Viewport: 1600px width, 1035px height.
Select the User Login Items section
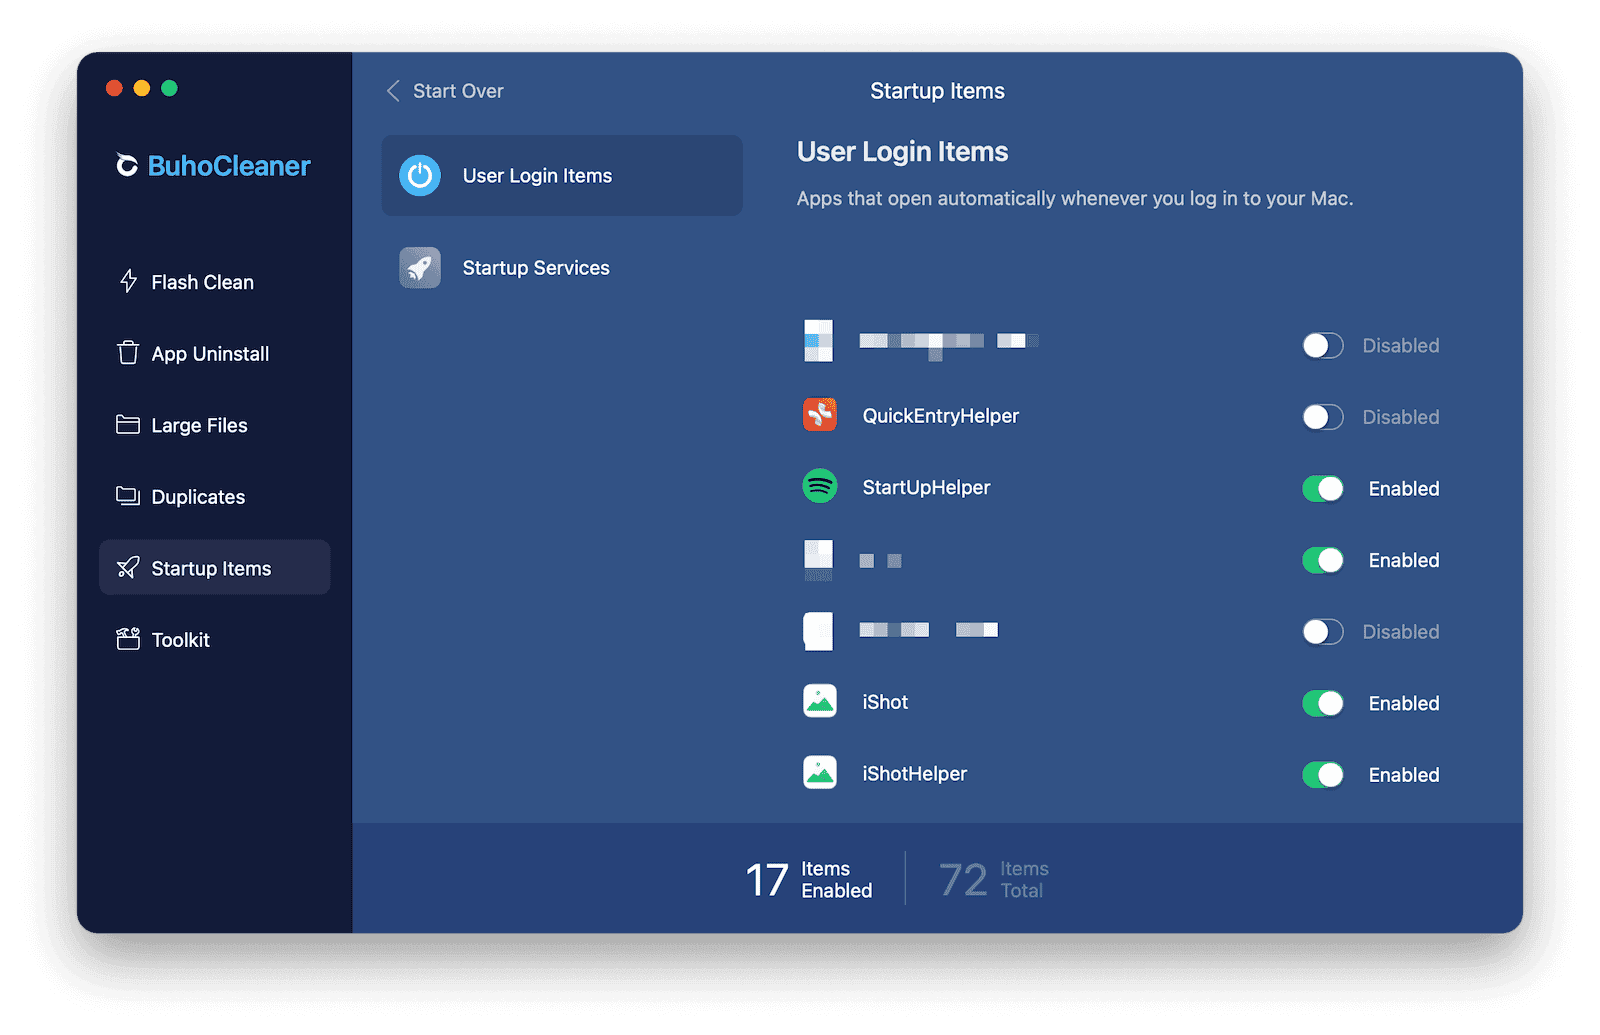pyautogui.click(x=561, y=175)
